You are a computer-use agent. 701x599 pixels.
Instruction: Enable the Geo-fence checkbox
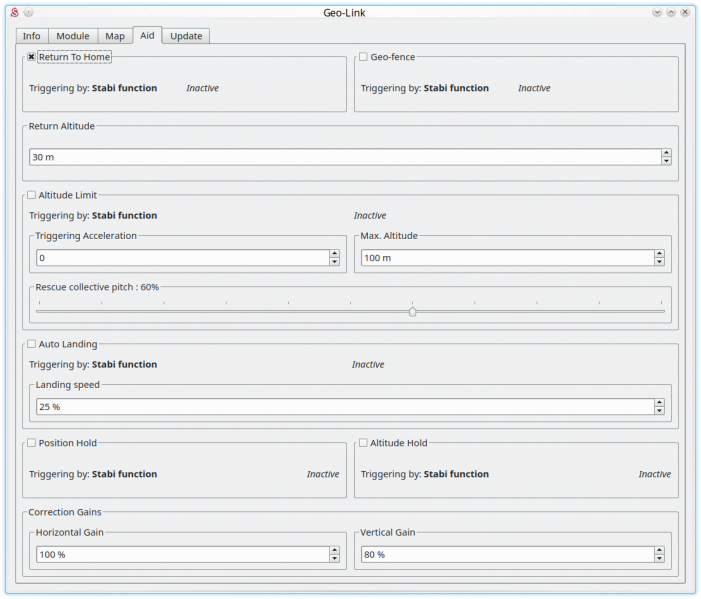coord(363,57)
